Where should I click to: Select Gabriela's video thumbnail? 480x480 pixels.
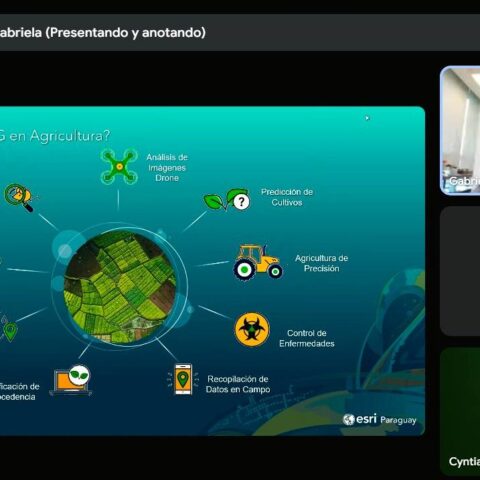pyautogui.click(x=460, y=130)
